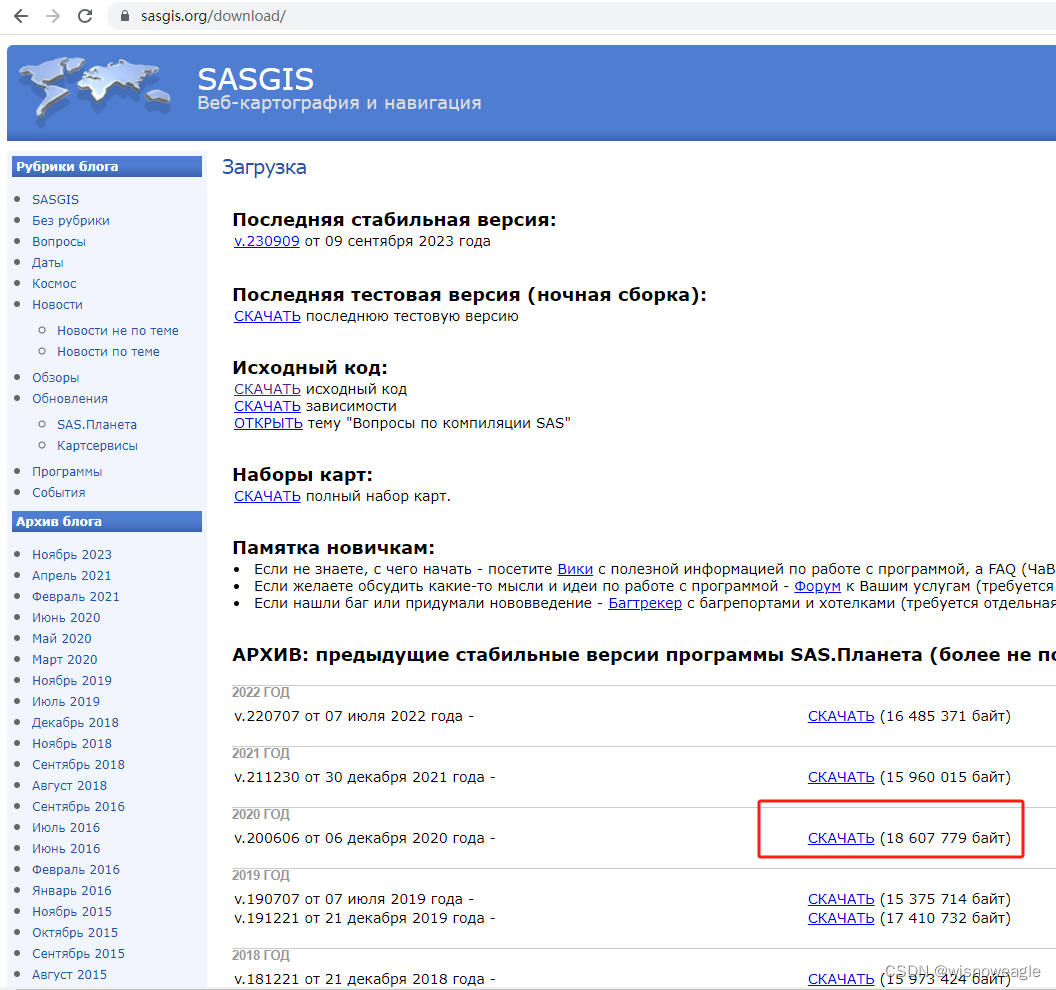Open the SAS compilation questions topic
Screen dimensions: 1056x990
pyautogui.click(x=268, y=423)
